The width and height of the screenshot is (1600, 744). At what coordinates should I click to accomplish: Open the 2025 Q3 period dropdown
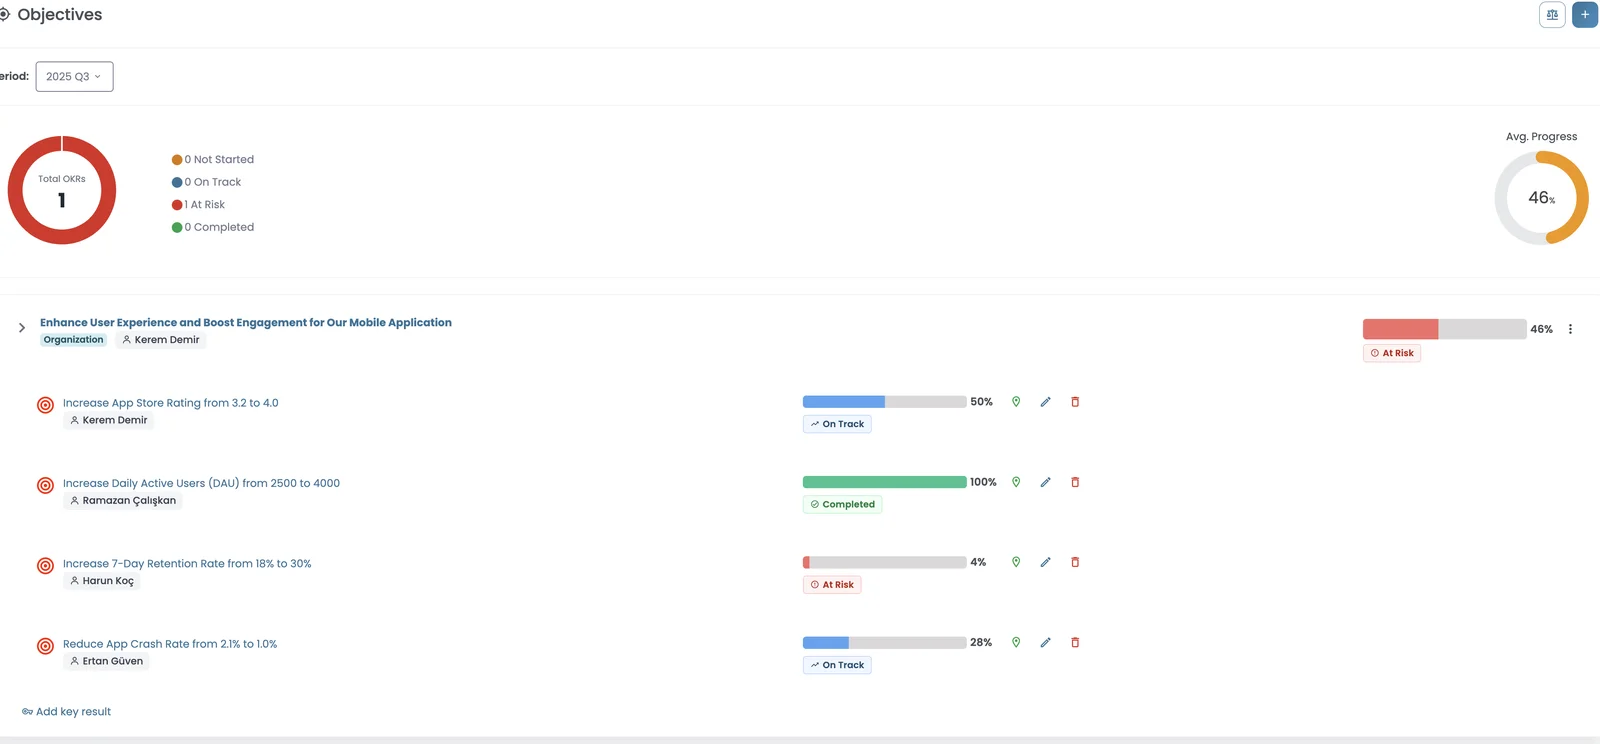coord(74,77)
